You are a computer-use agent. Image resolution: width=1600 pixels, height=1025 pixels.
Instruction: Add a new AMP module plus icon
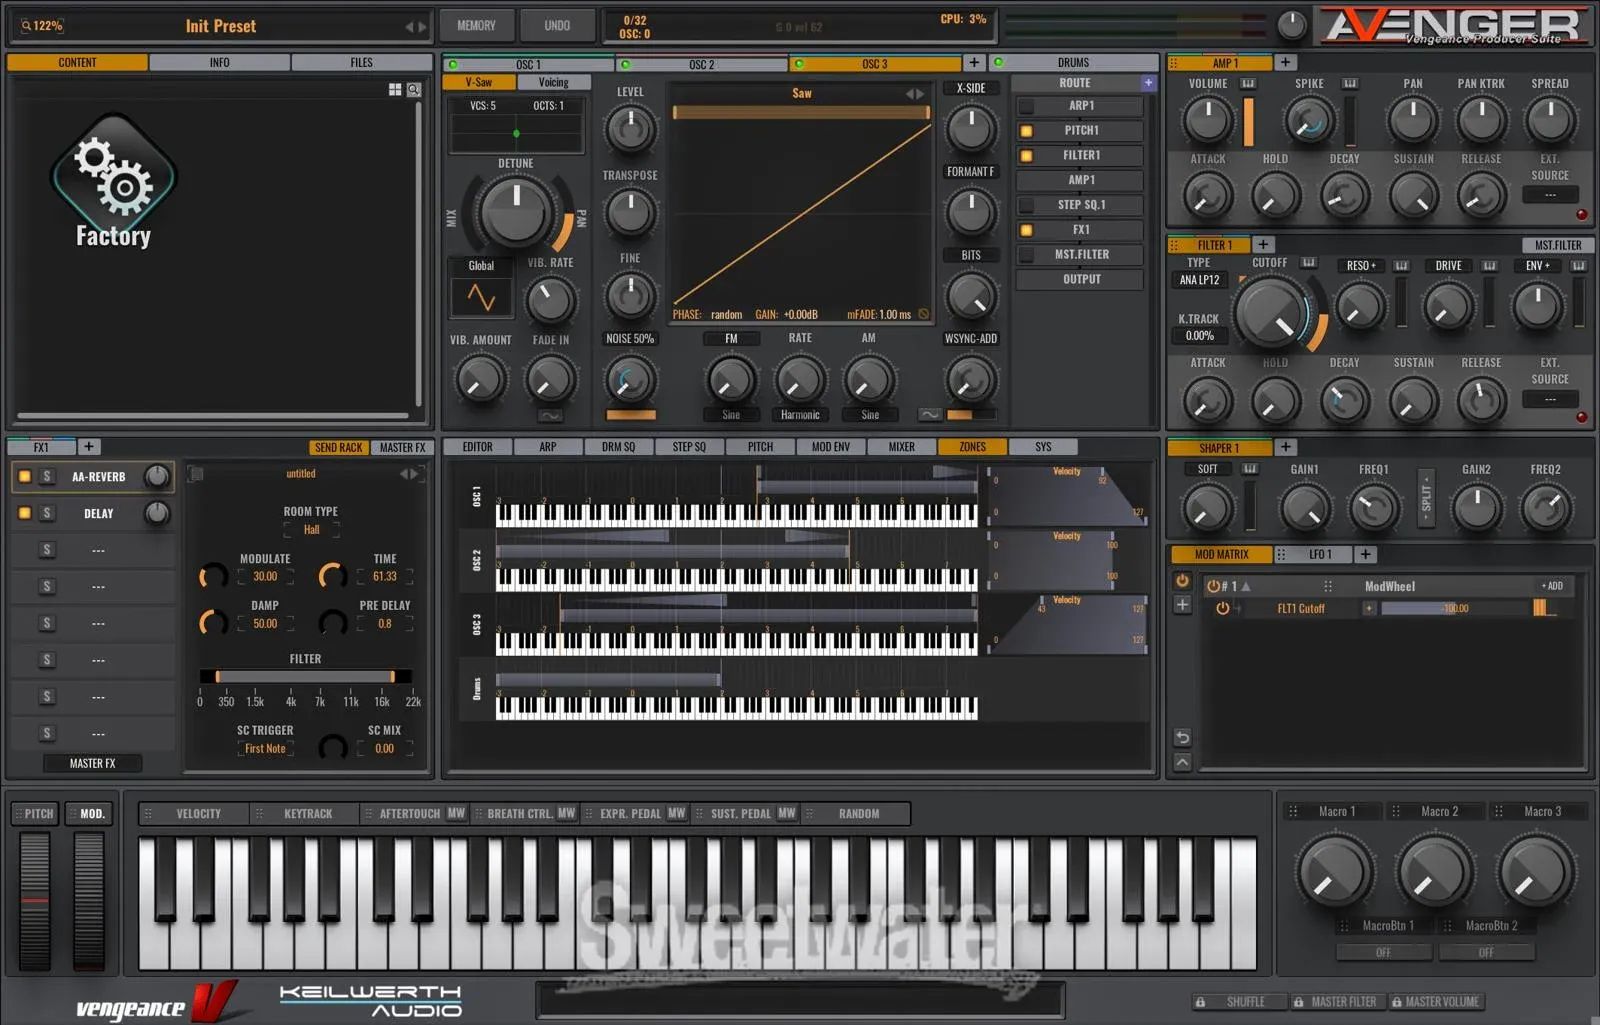click(1286, 62)
